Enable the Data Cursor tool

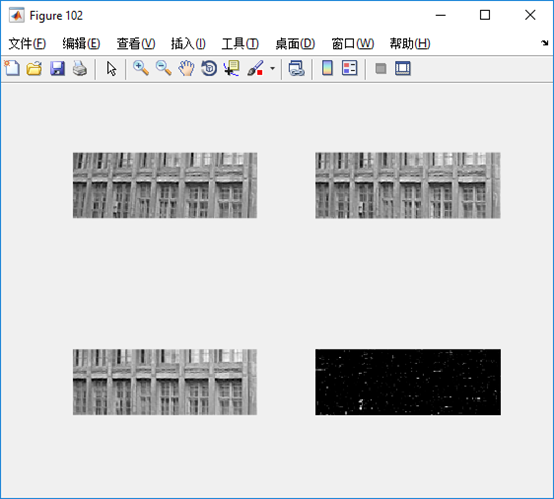(232, 68)
